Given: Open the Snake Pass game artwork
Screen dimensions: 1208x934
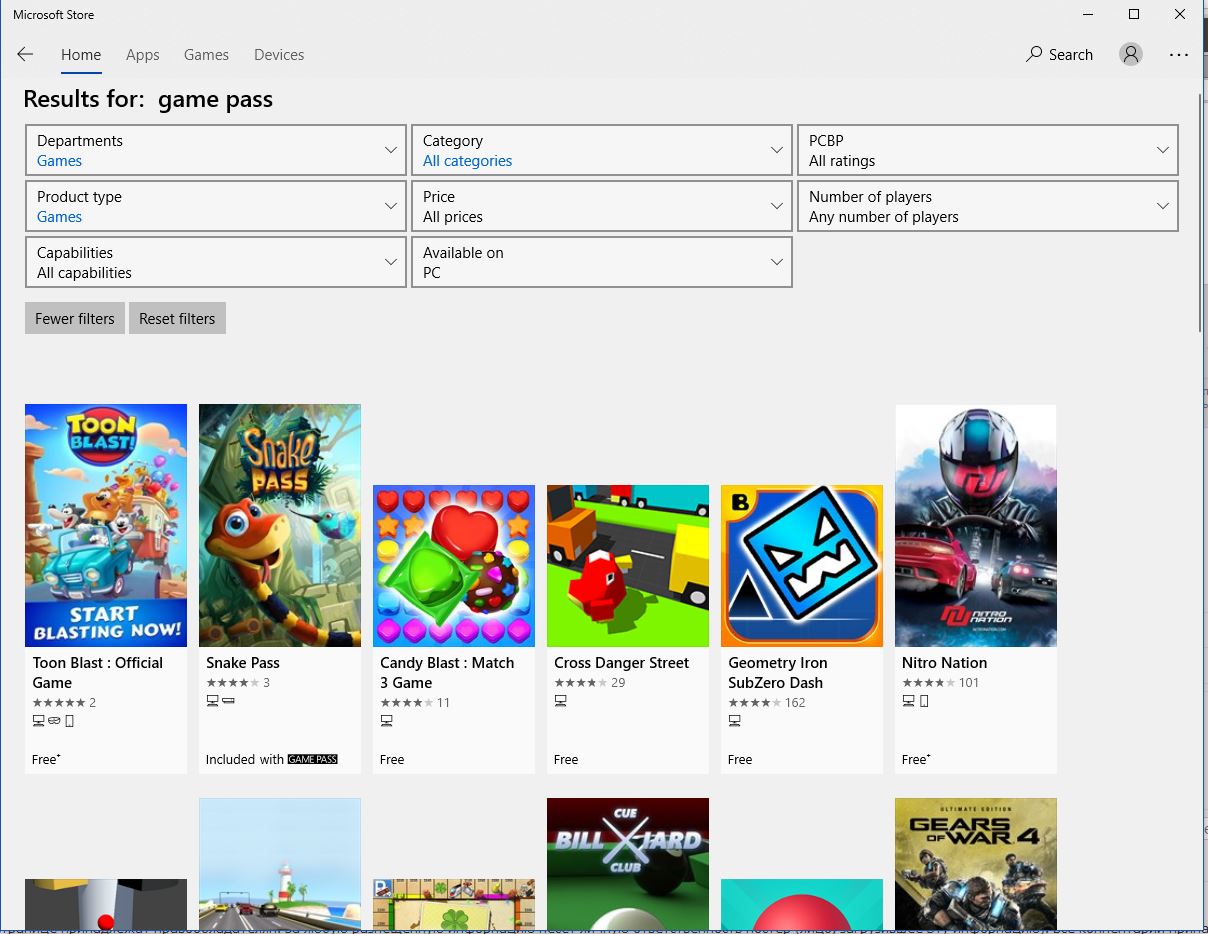Looking at the screenshot, I should [x=280, y=525].
